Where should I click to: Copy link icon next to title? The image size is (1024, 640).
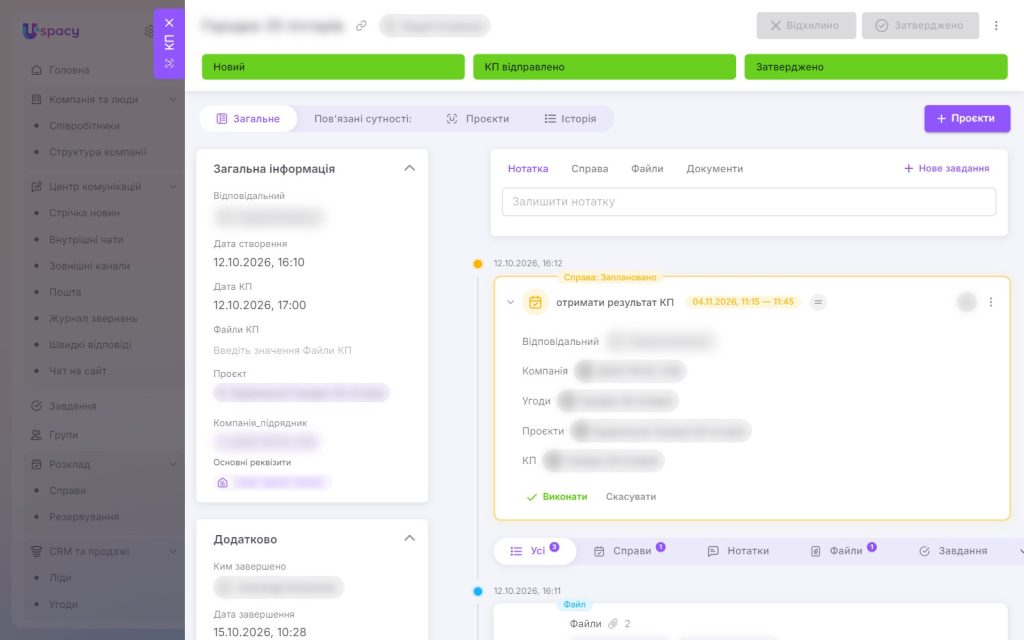coord(361,26)
